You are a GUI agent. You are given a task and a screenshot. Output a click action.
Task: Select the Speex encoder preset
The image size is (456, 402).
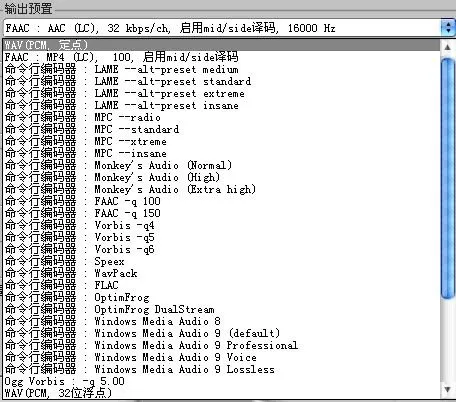click(222, 261)
